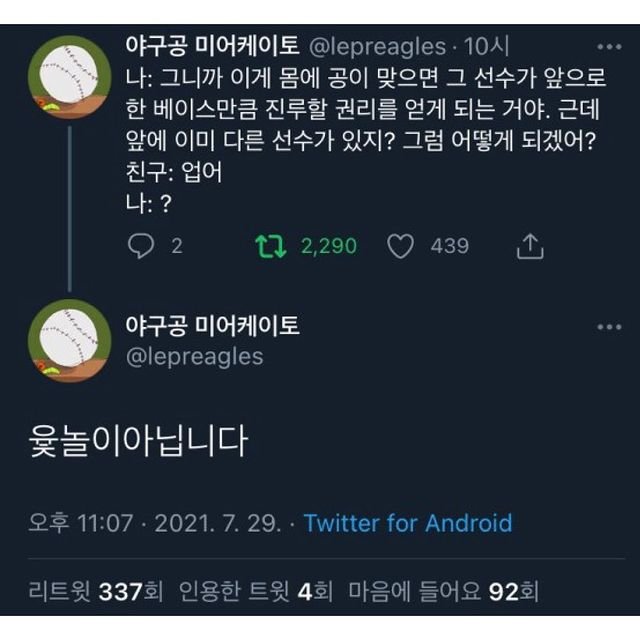Image resolution: width=640 pixels, height=640 pixels.
Task: Open the first tweet's three-dot menu
Action: click(x=609, y=47)
